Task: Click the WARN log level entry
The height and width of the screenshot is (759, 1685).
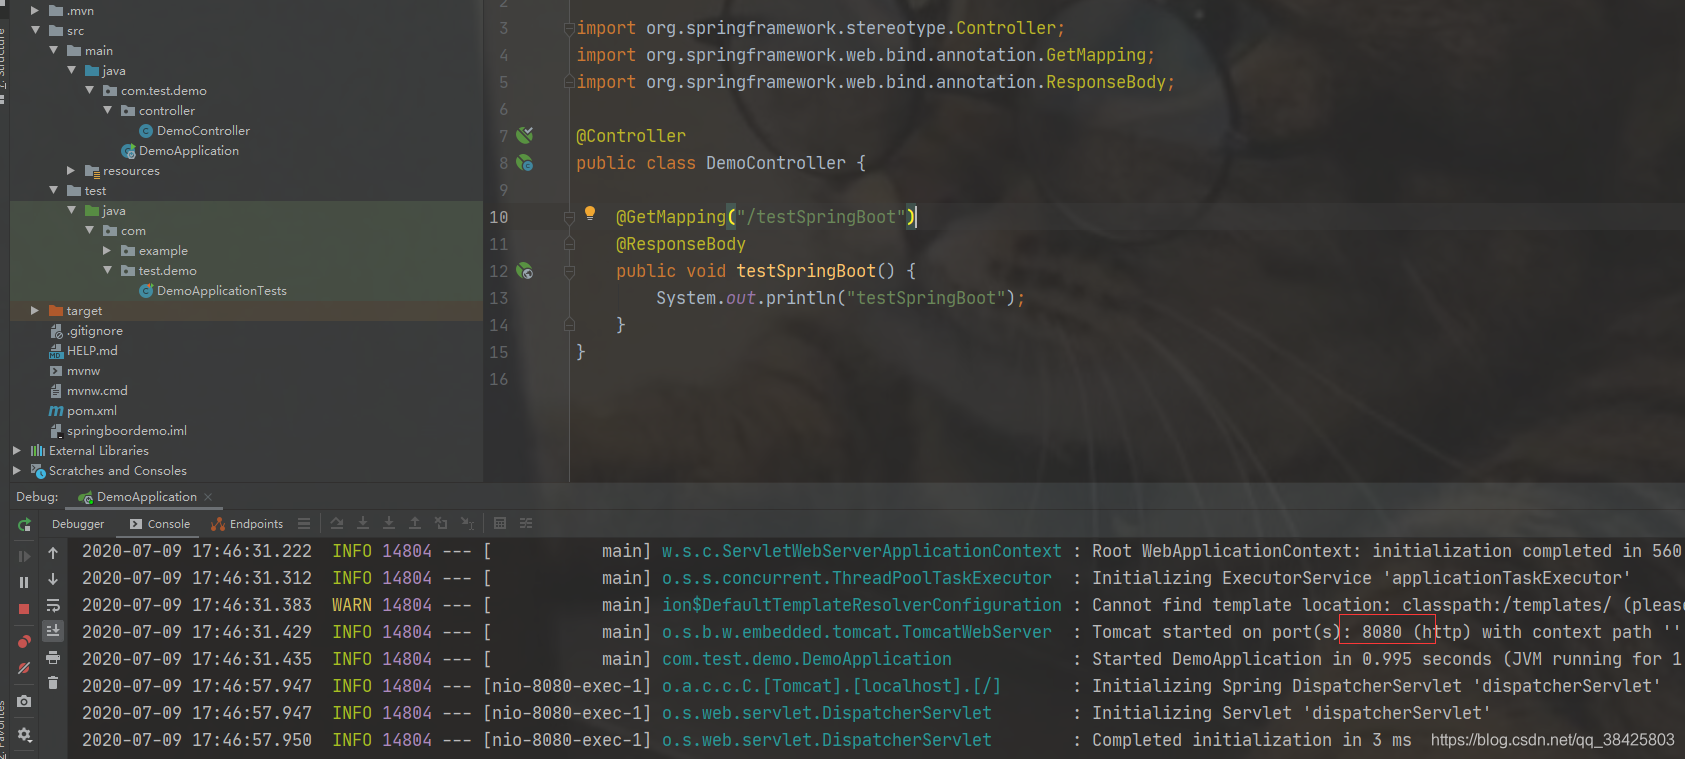Action: (x=352, y=605)
